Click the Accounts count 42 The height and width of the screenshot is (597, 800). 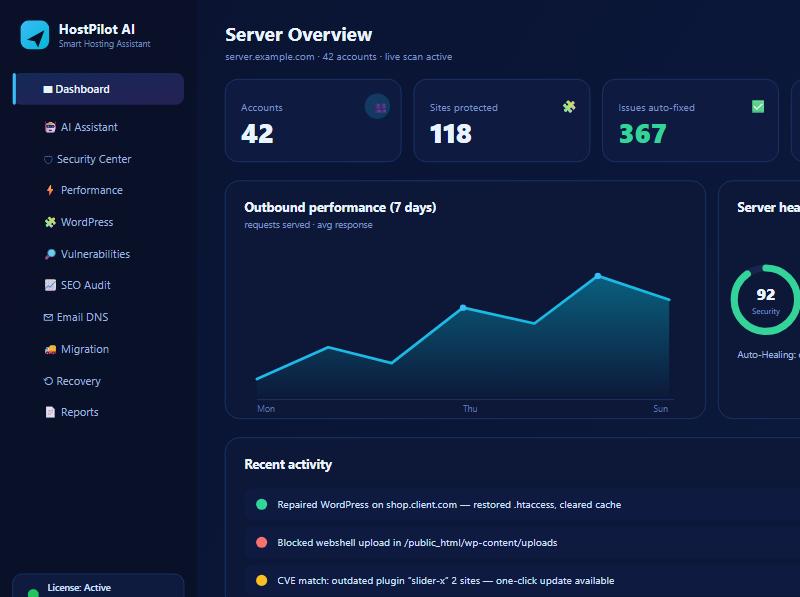tap(258, 134)
